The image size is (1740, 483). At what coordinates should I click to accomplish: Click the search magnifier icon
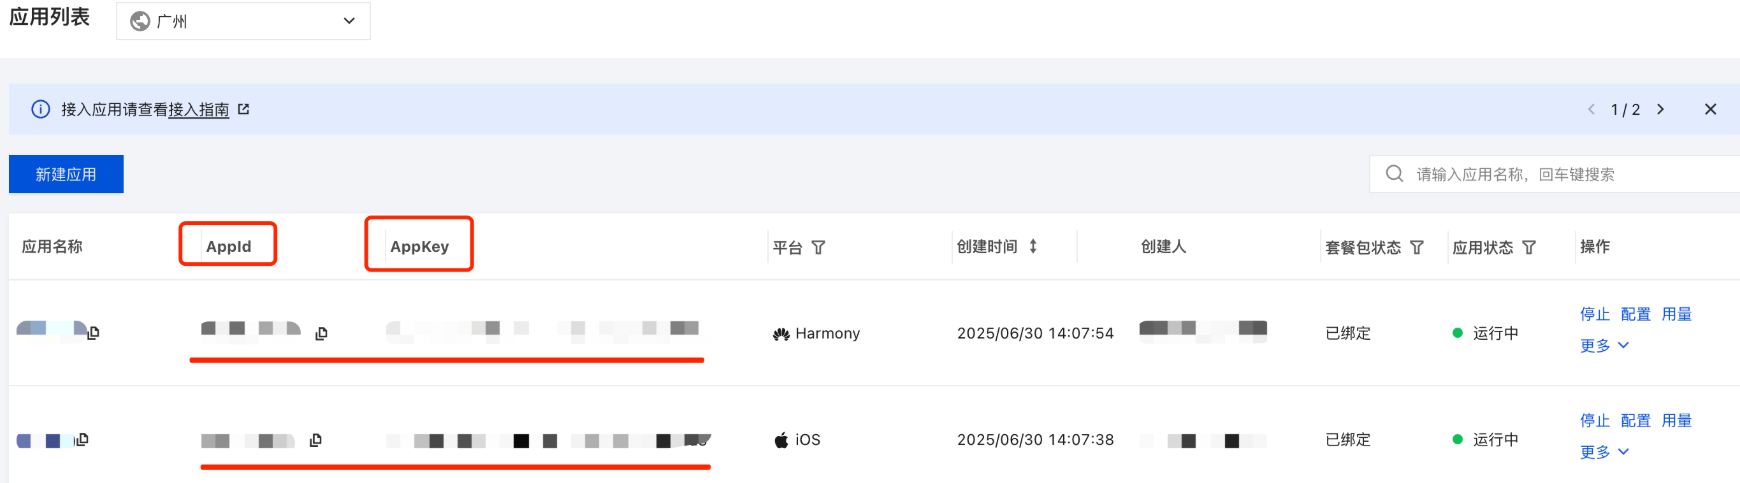coord(1394,174)
